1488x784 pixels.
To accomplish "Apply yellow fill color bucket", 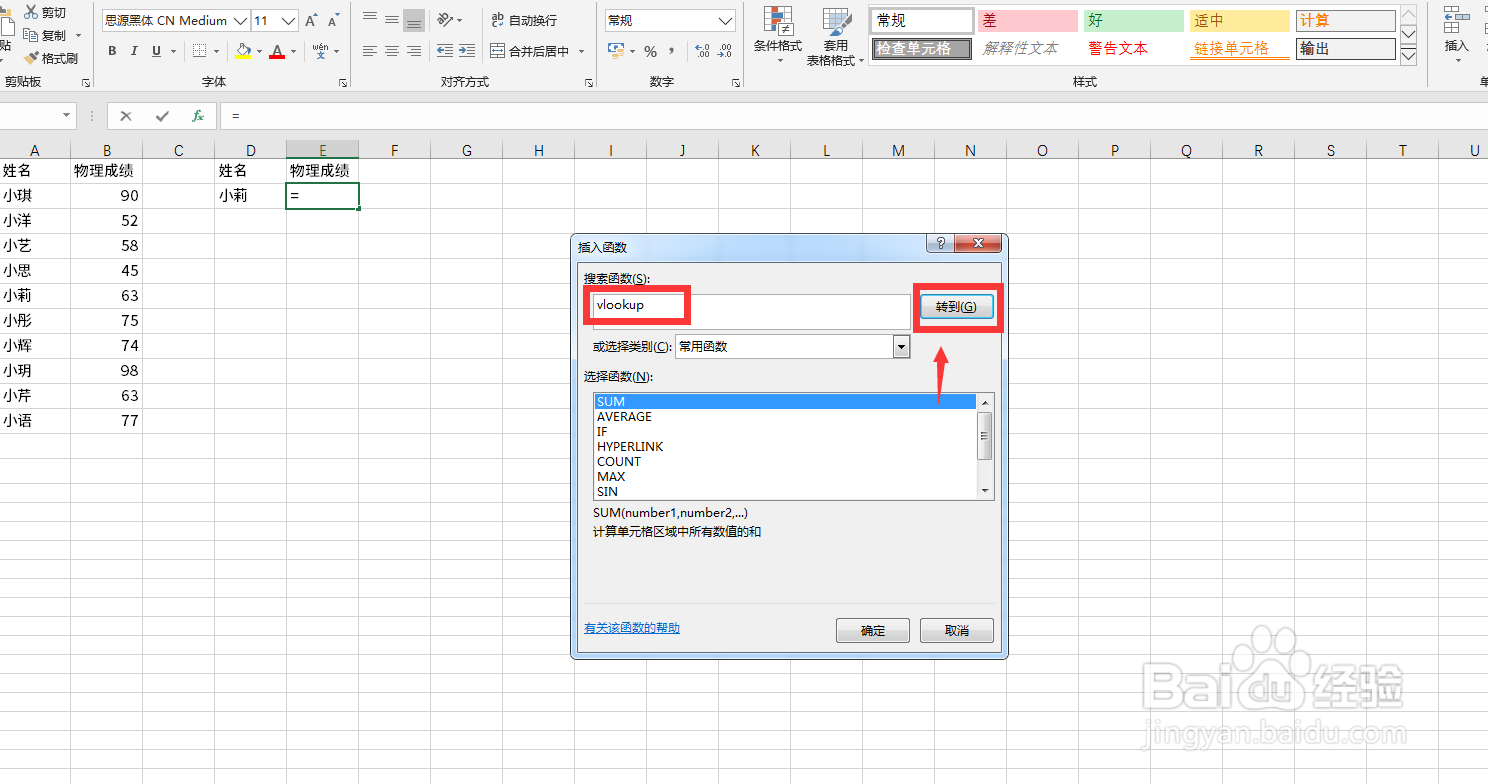I will [x=243, y=51].
